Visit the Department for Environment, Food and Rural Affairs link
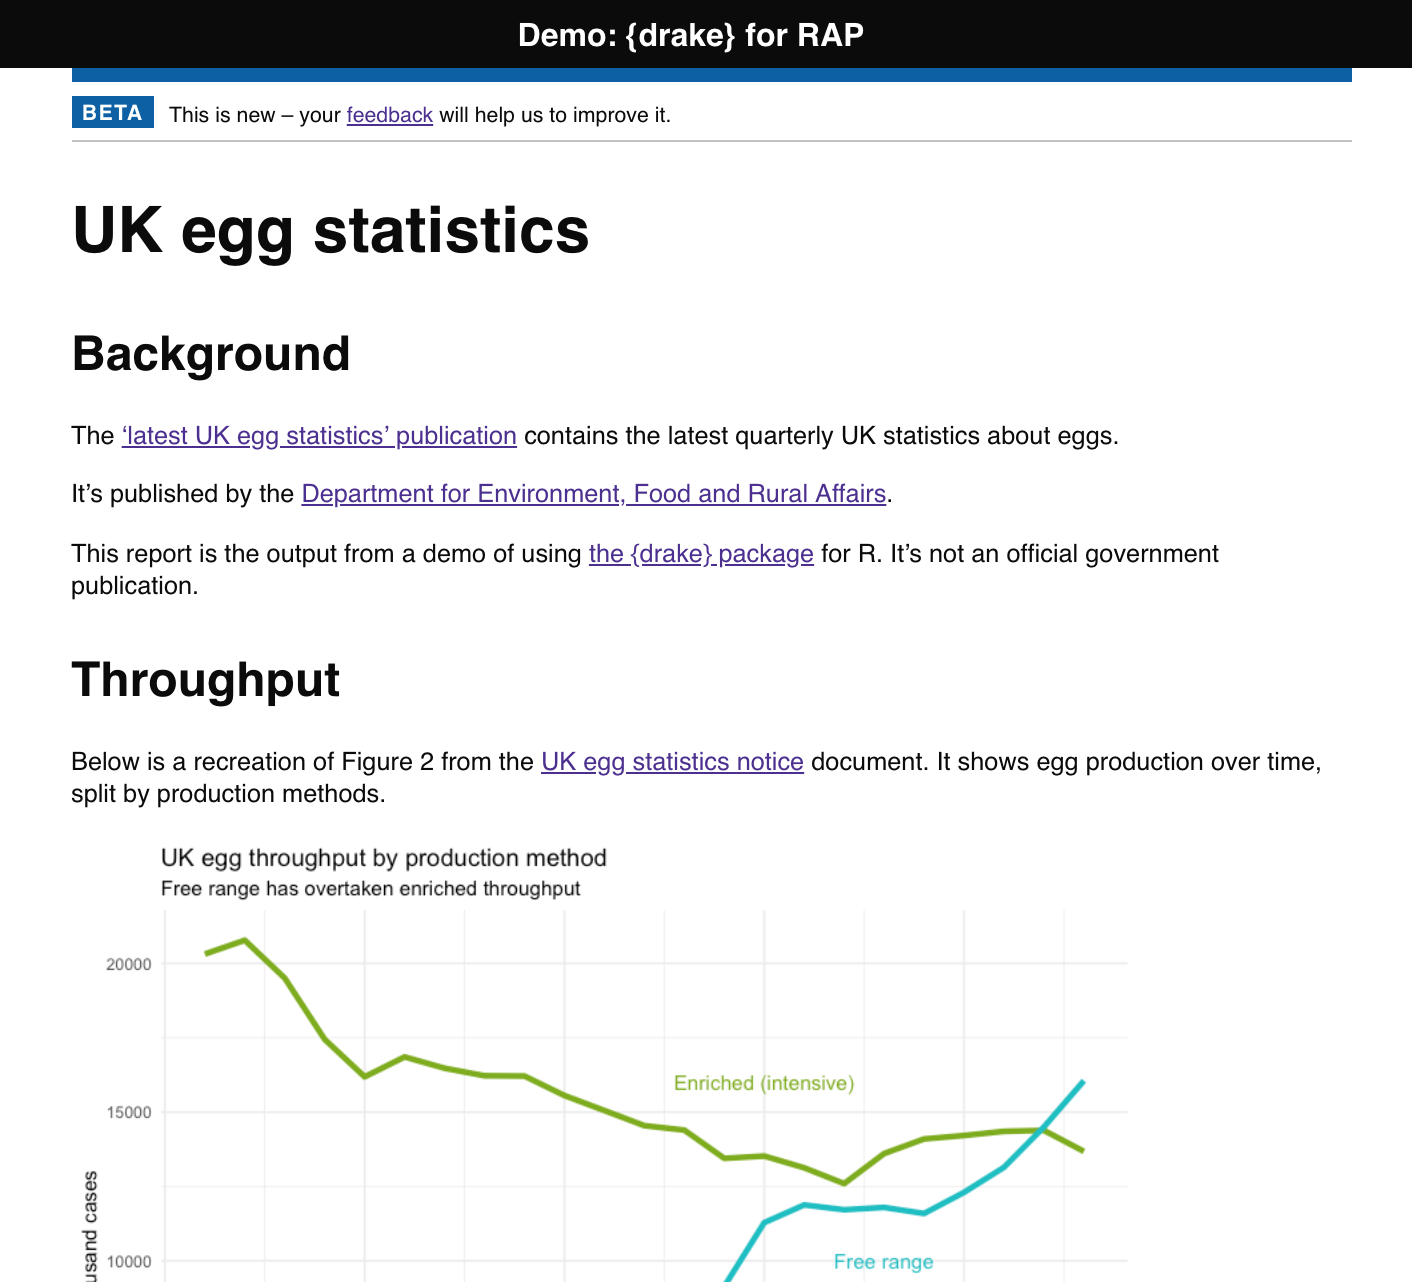 click(x=593, y=493)
